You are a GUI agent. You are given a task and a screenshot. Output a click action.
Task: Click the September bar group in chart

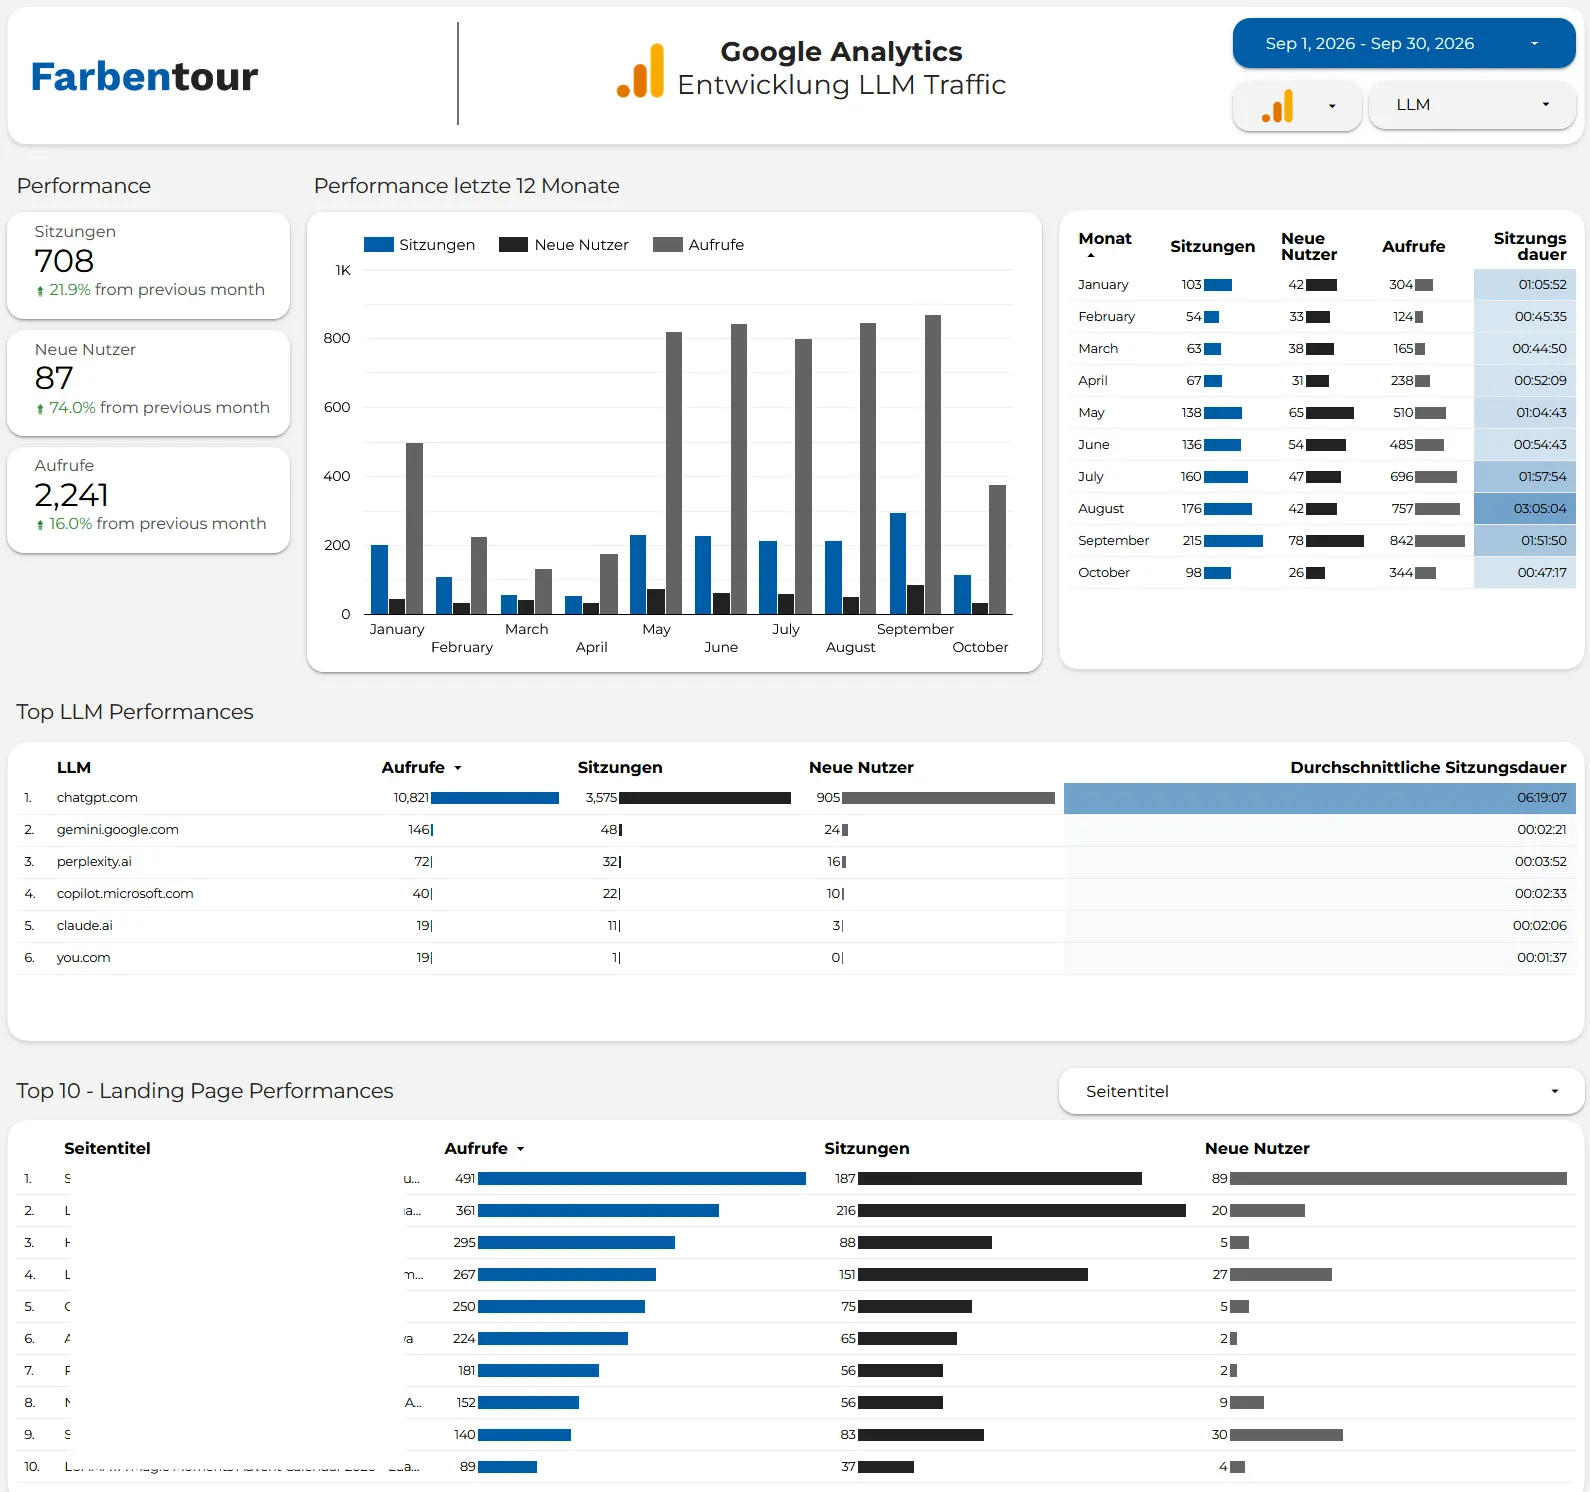tap(915, 464)
